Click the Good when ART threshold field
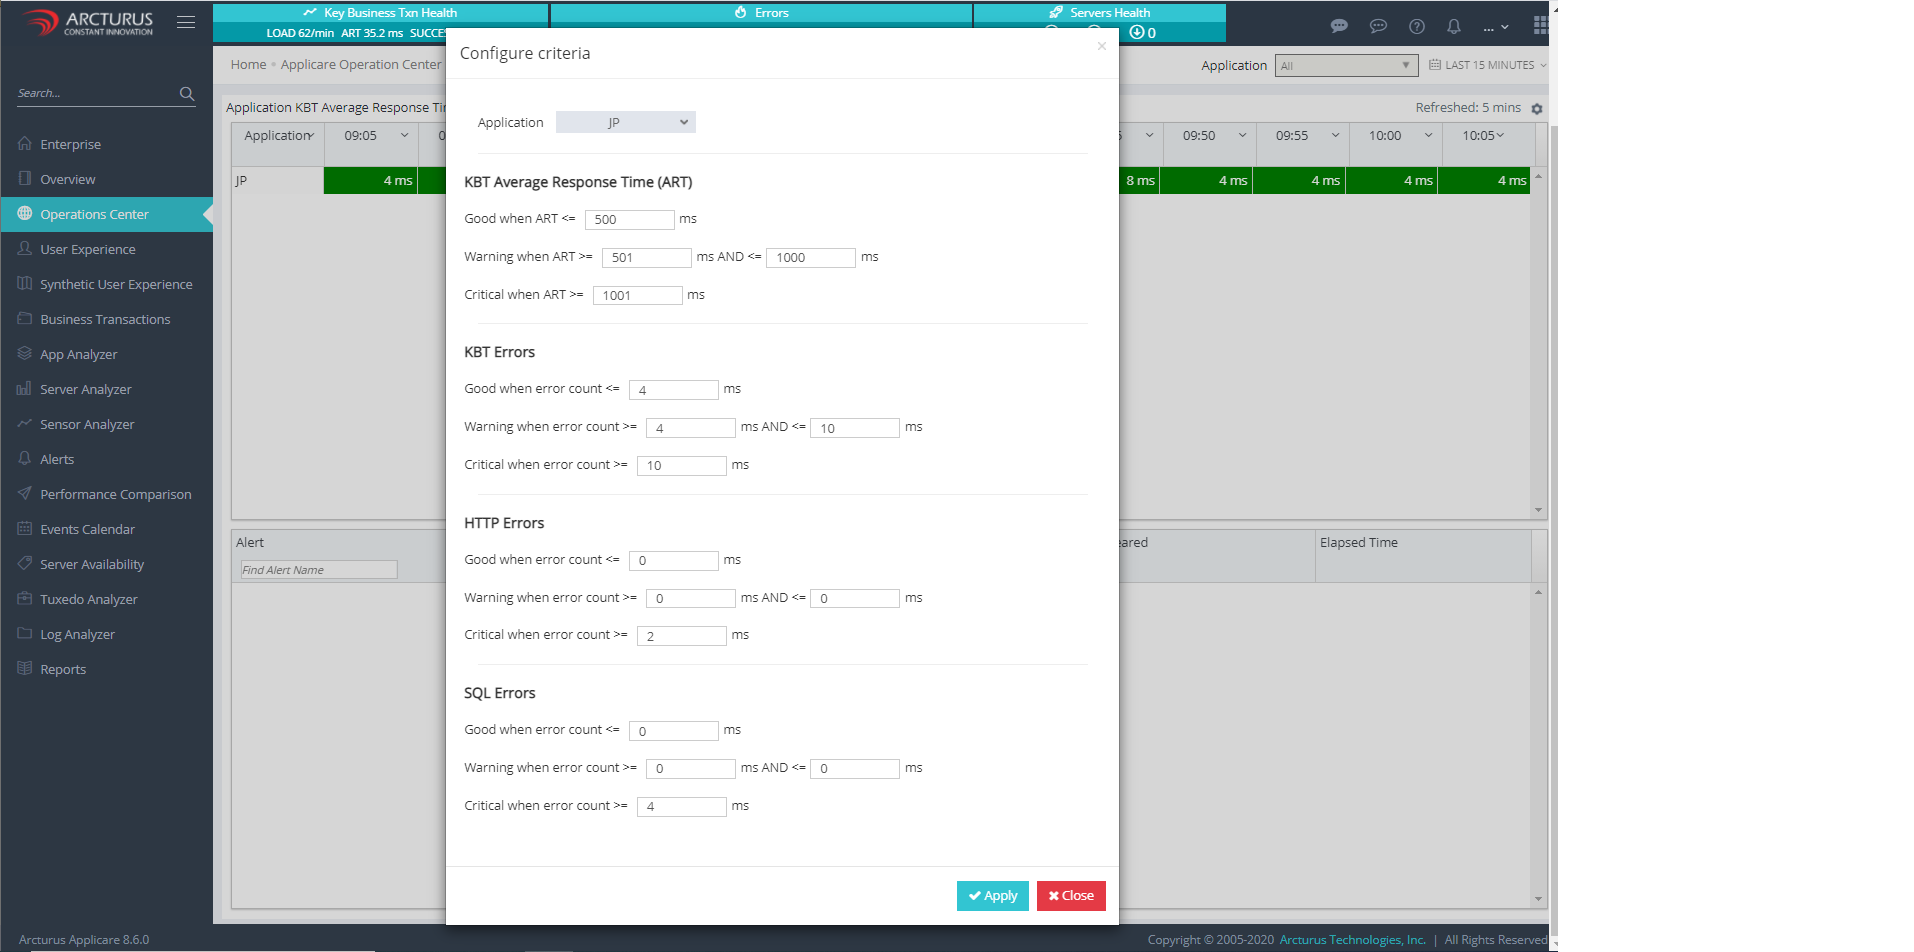Image resolution: width=1914 pixels, height=952 pixels. click(x=629, y=220)
